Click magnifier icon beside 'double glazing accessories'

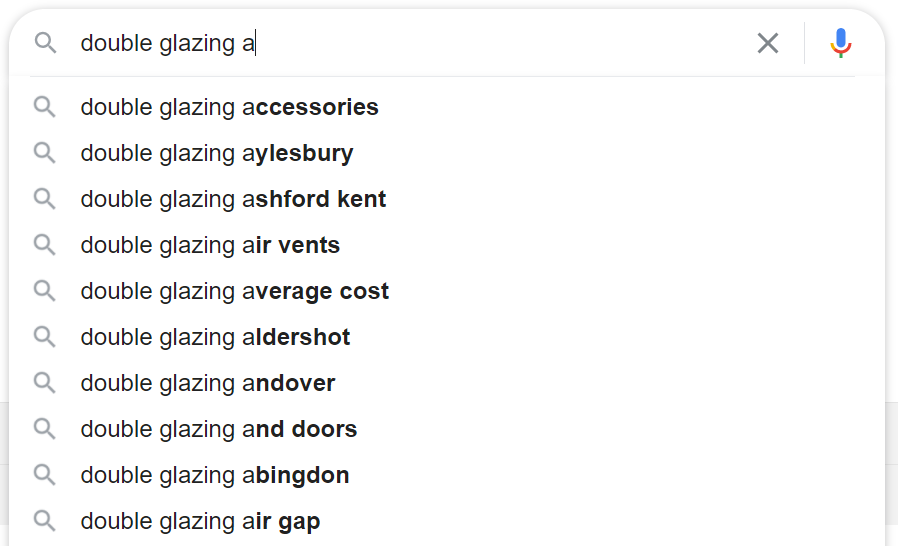(x=44, y=107)
